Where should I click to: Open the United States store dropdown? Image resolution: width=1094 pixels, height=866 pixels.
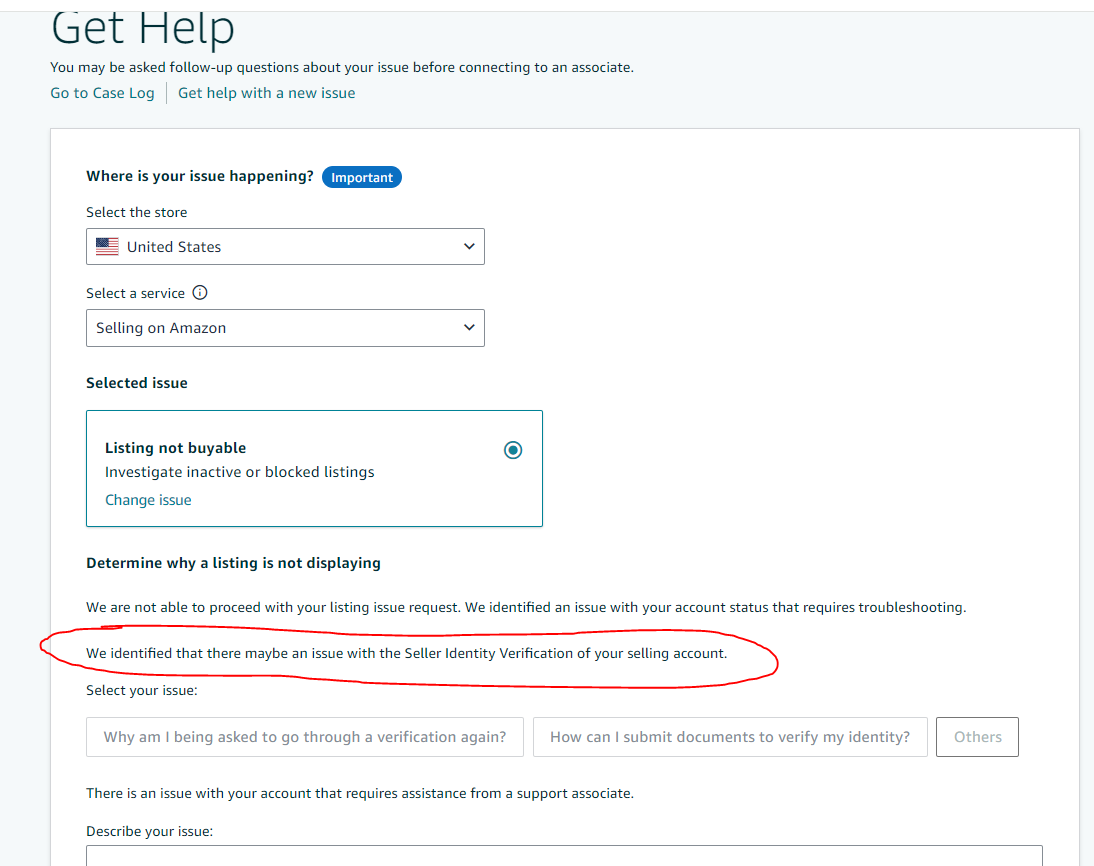pos(285,246)
